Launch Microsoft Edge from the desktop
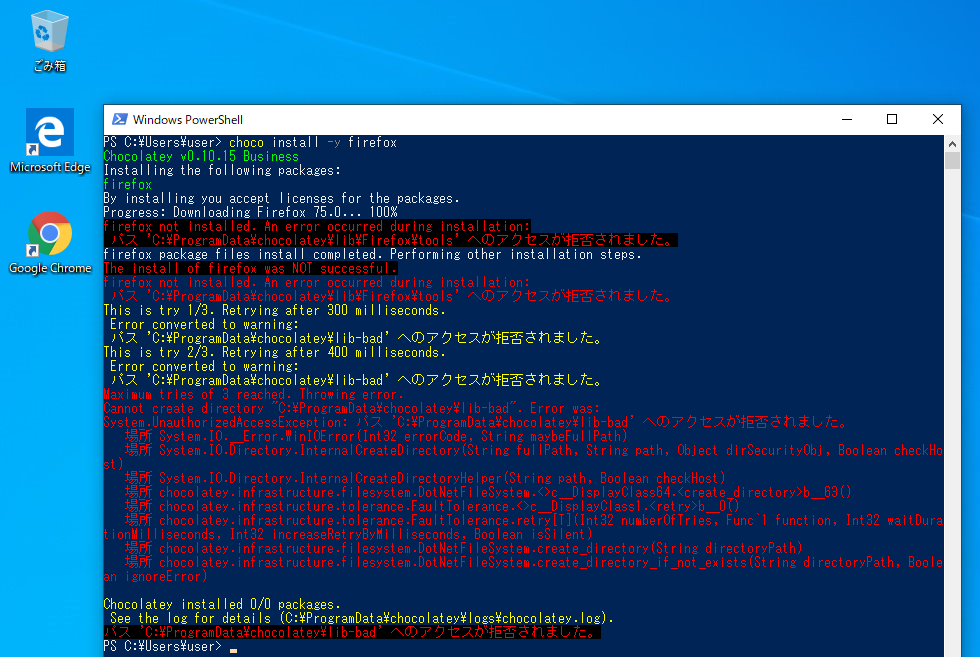This screenshot has height=657, width=980. tap(50, 141)
